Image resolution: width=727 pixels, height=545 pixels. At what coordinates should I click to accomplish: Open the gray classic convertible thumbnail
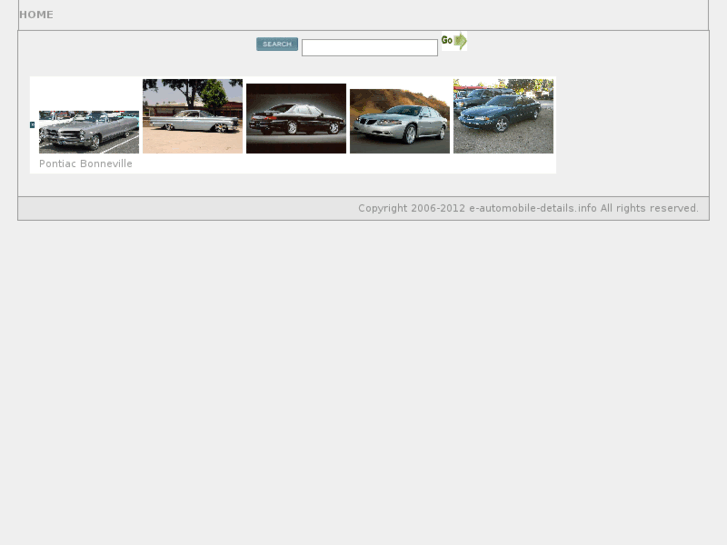tap(89, 132)
